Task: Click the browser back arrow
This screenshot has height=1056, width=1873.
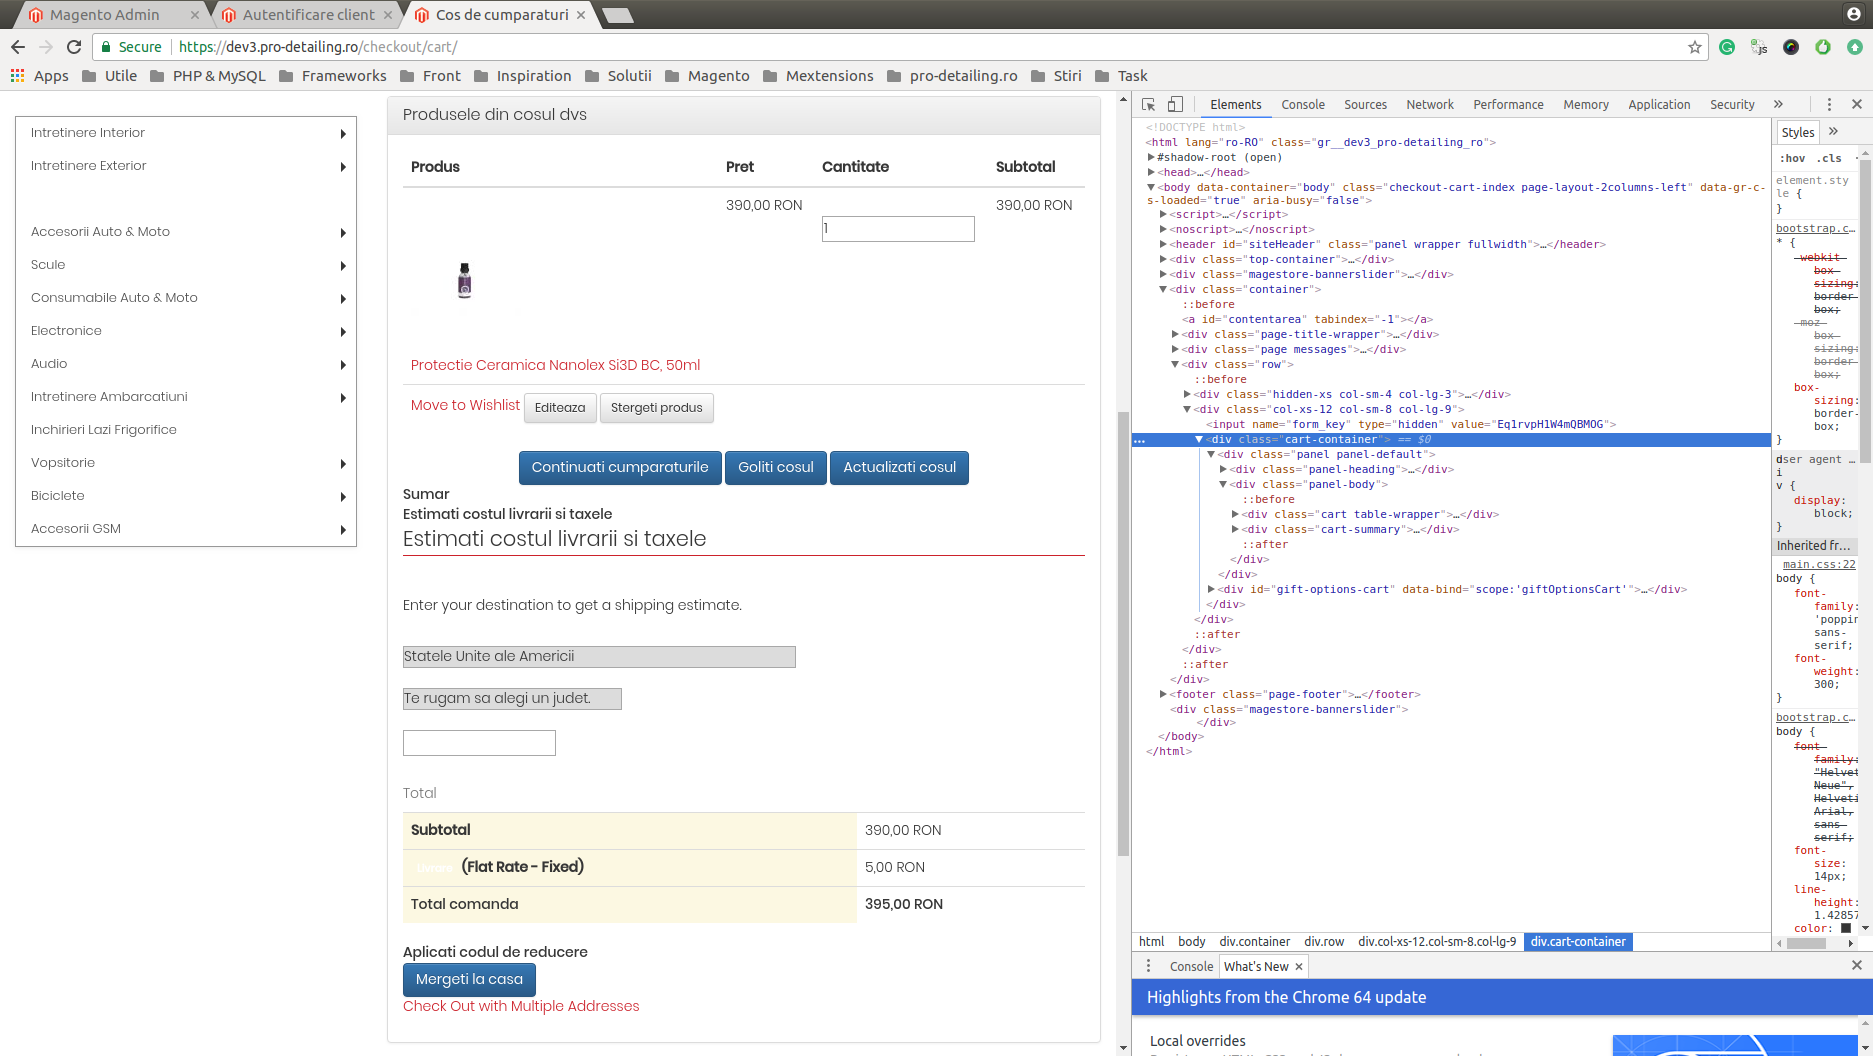Action: (18, 47)
